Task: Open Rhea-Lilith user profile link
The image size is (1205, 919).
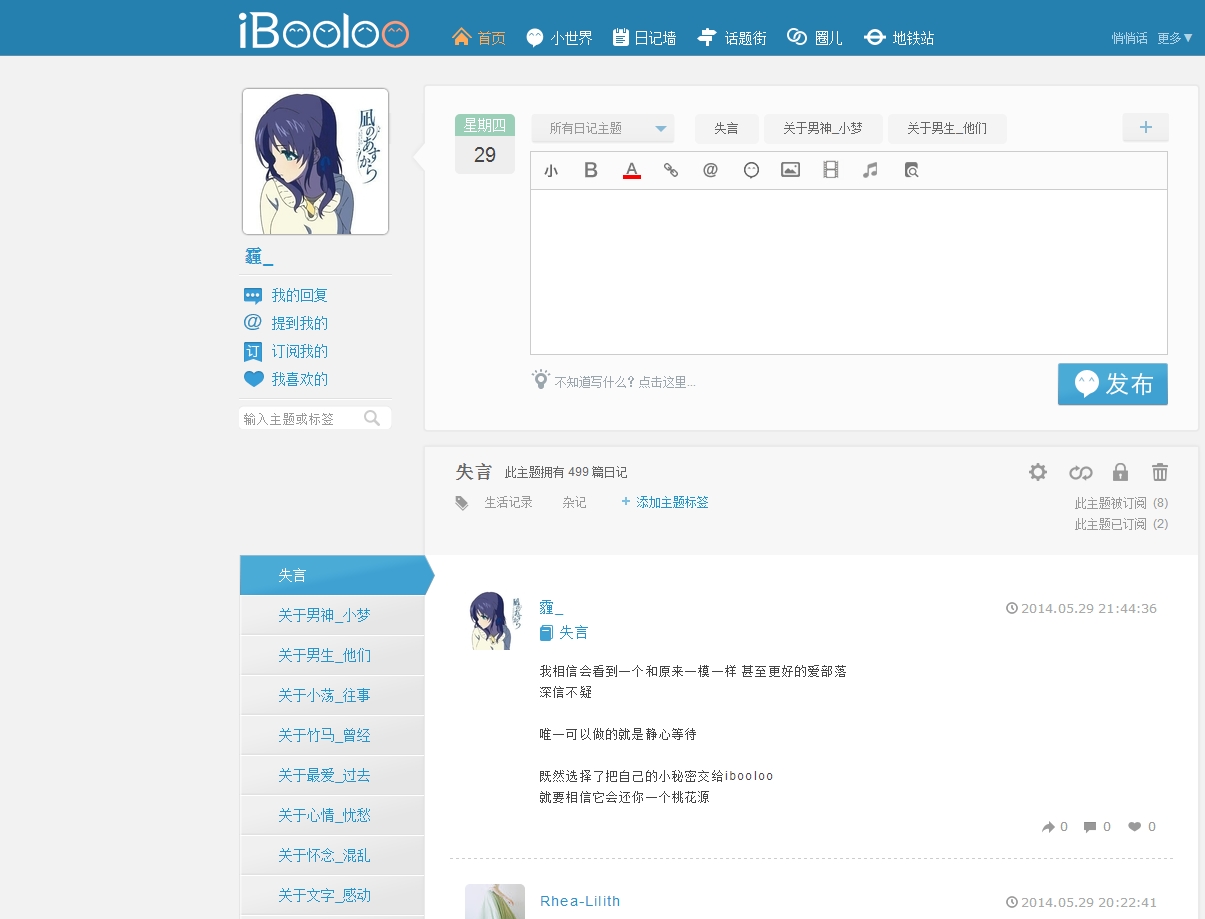Action: pos(580,901)
